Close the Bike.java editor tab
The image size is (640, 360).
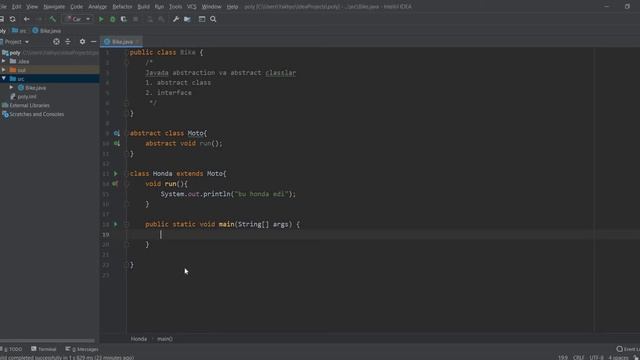[138, 42]
